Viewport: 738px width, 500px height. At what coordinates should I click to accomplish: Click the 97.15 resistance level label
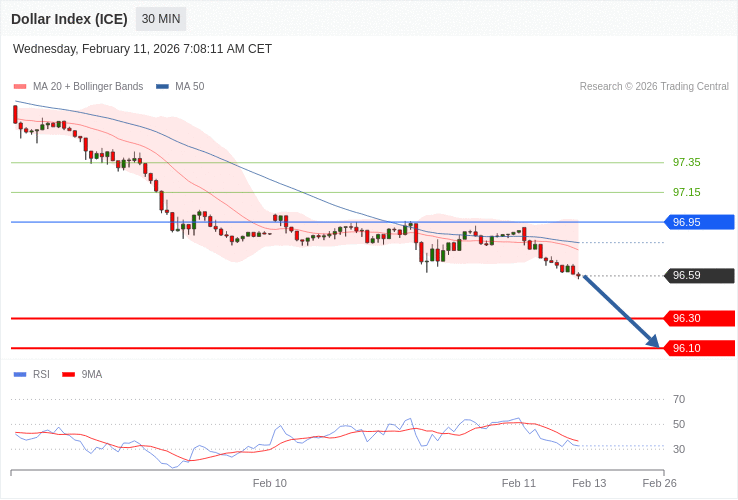(x=686, y=193)
